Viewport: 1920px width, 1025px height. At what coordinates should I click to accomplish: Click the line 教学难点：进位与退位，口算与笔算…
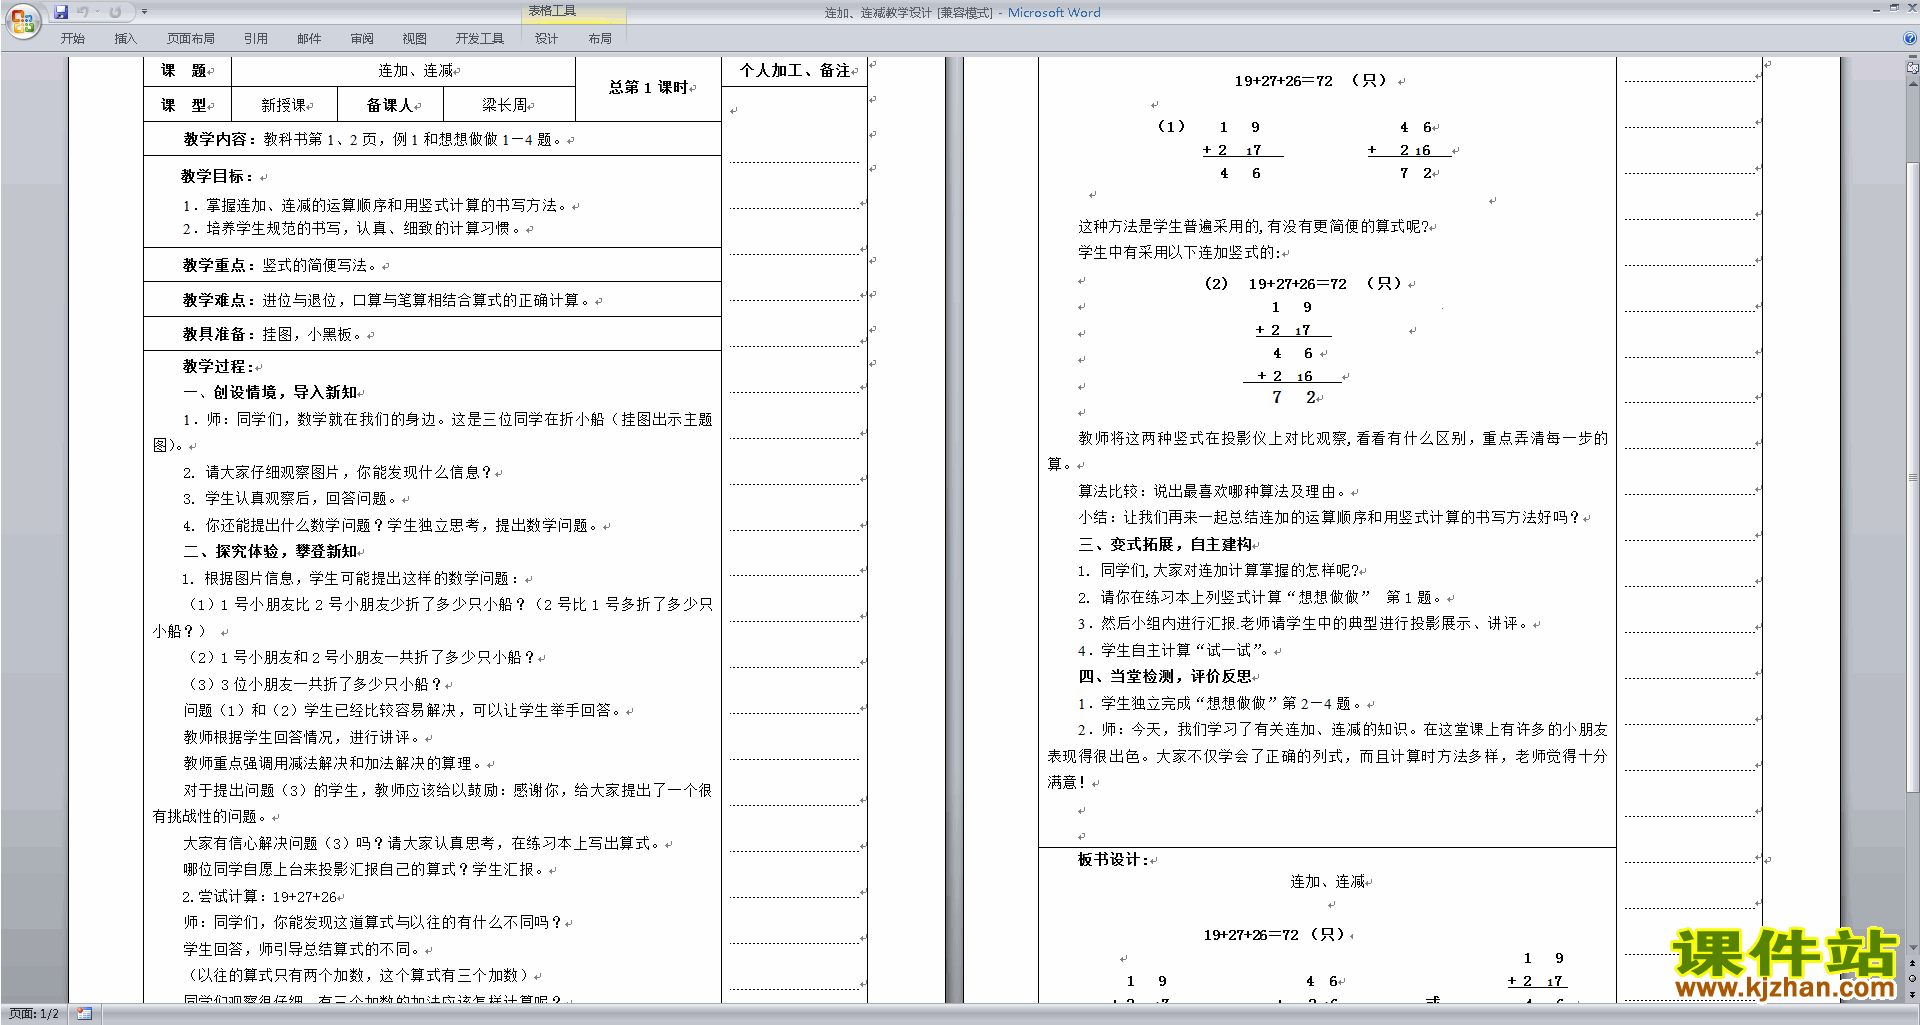point(388,300)
